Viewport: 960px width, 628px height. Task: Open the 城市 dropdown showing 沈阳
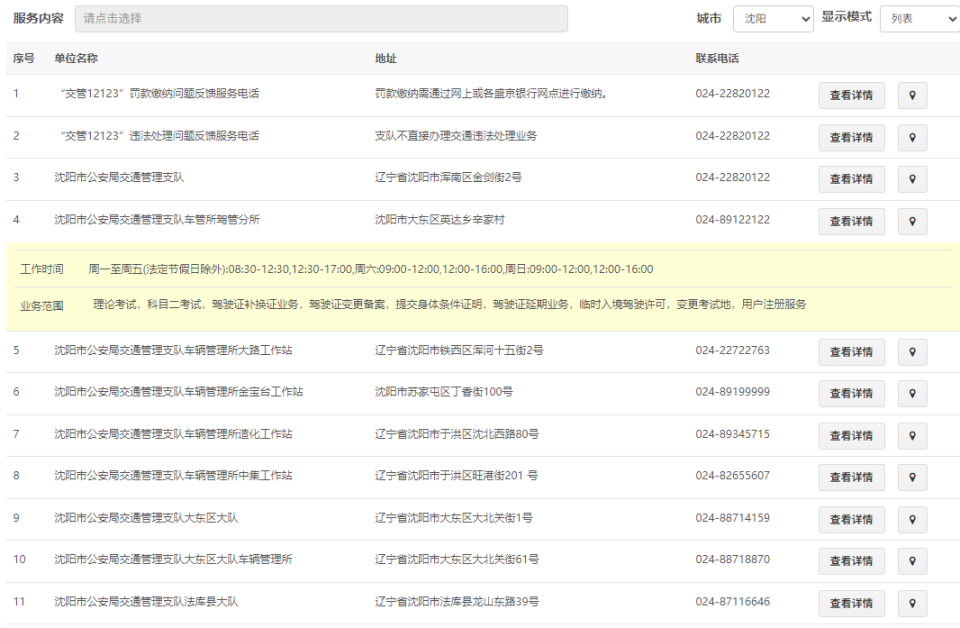click(x=773, y=19)
